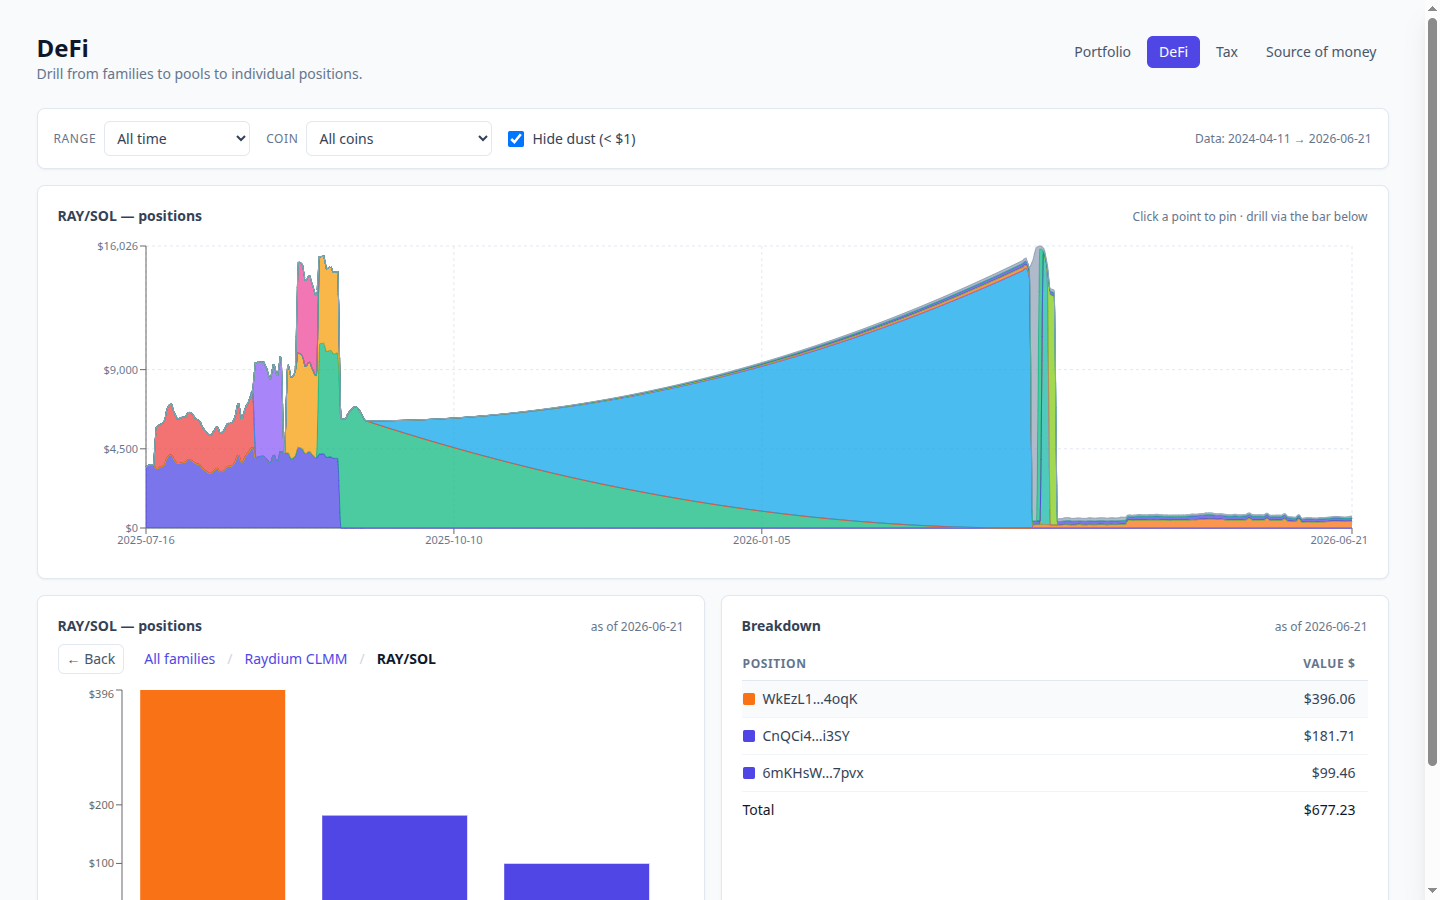The height and width of the screenshot is (900, 1440).
Task: Click the page scrollbar up arrow
Action: (x=1432, y=8)
